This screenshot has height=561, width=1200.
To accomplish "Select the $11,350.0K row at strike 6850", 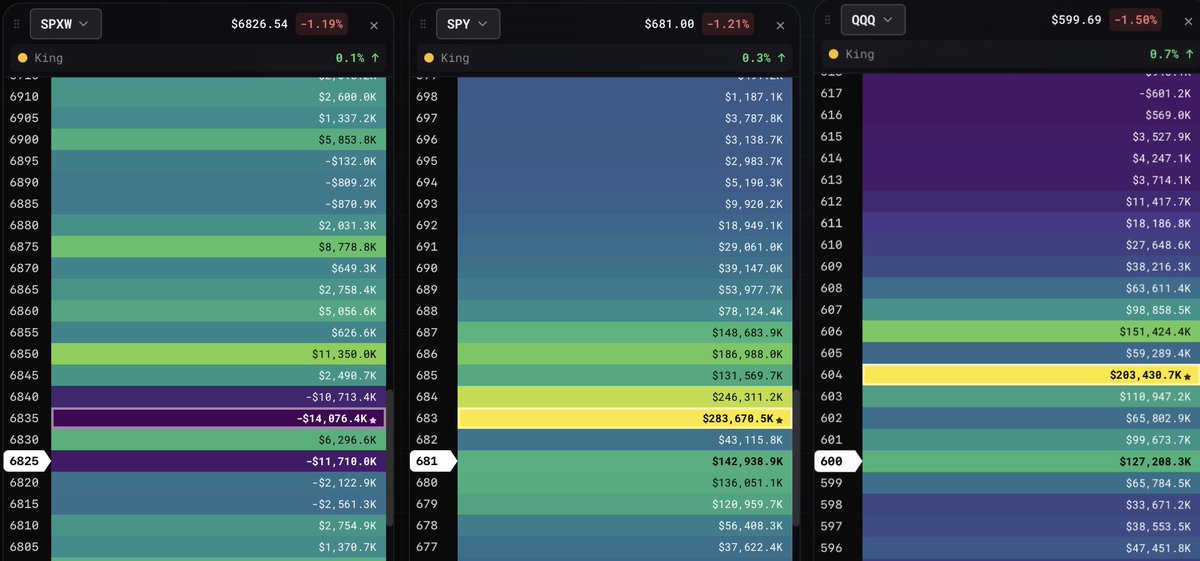I will point(218,354).
